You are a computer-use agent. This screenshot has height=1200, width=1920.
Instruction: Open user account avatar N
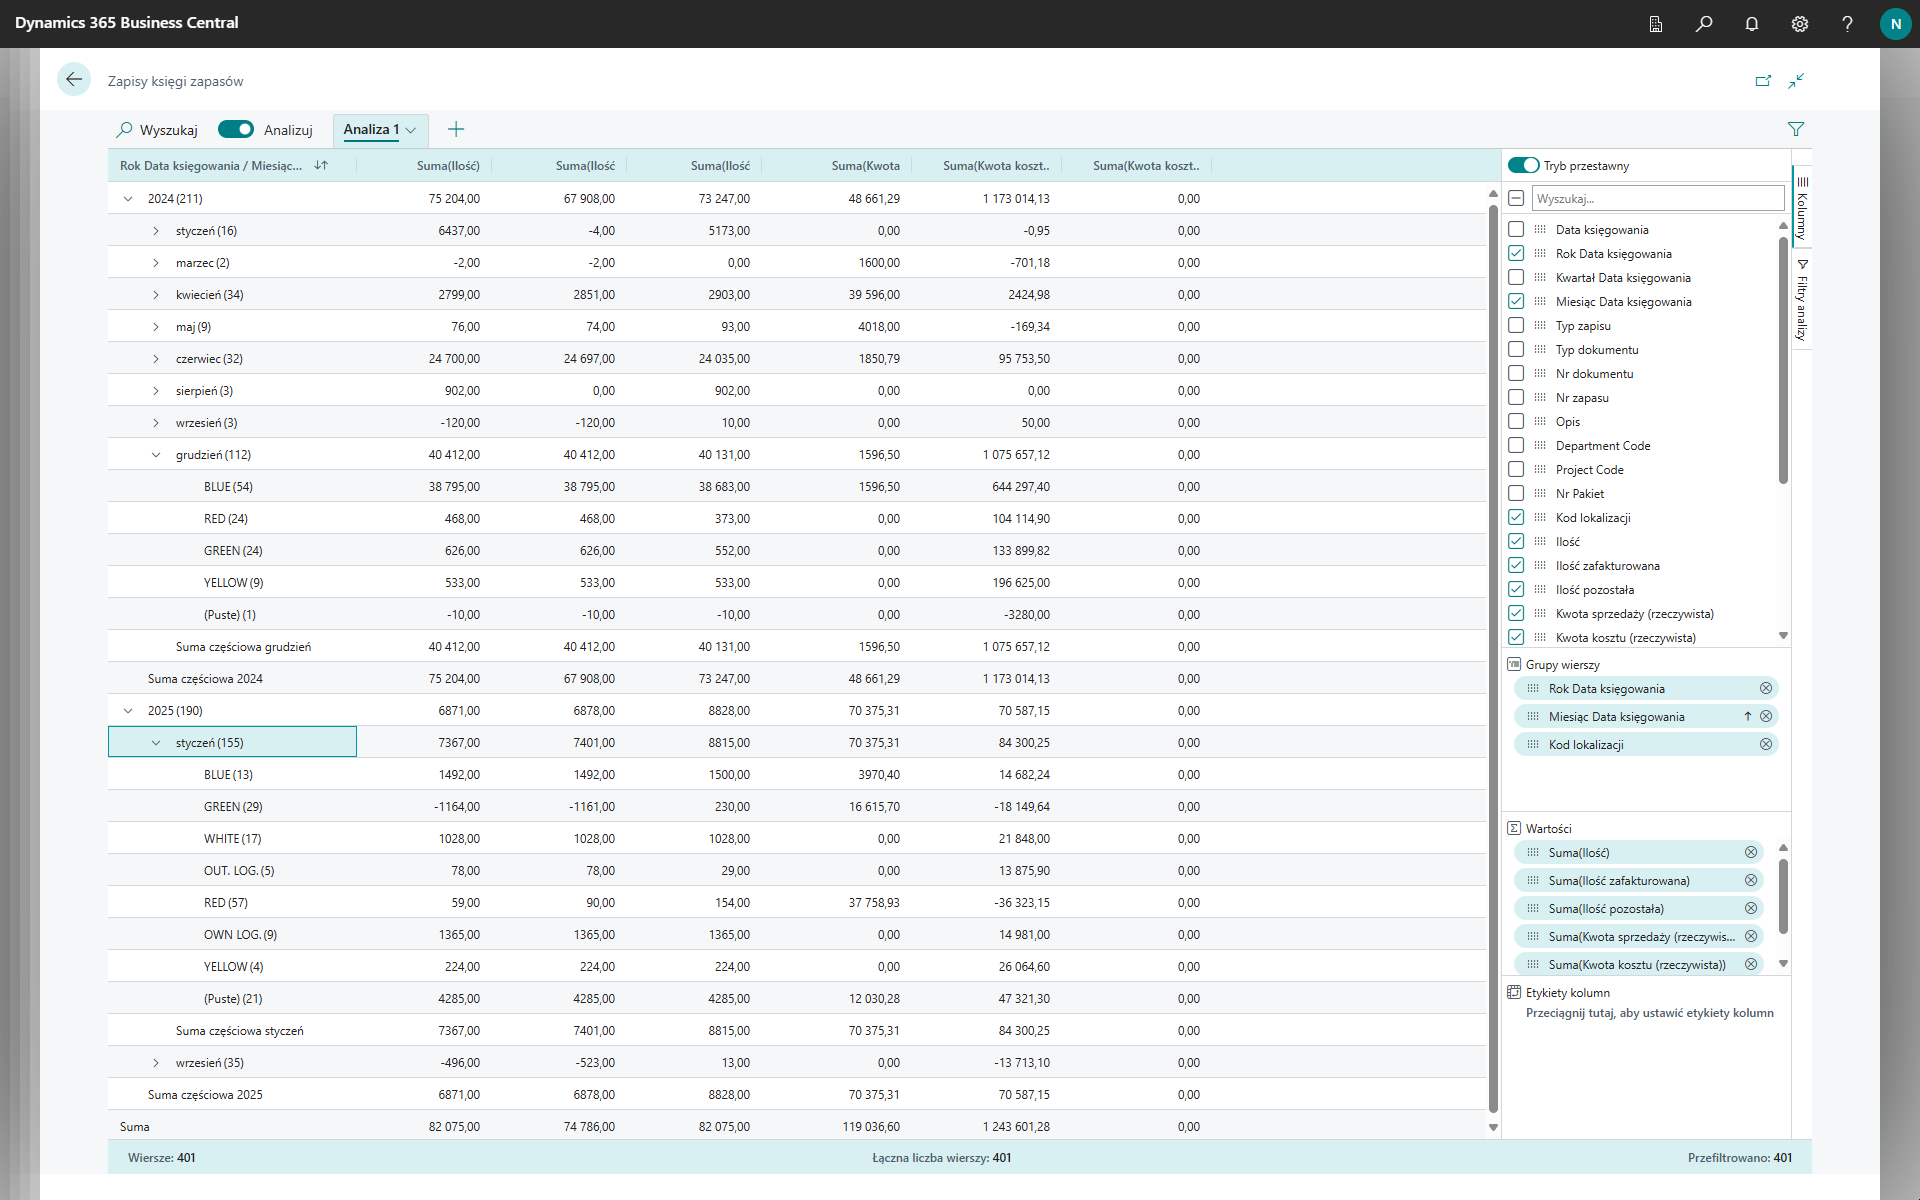tap(1895, 24)
